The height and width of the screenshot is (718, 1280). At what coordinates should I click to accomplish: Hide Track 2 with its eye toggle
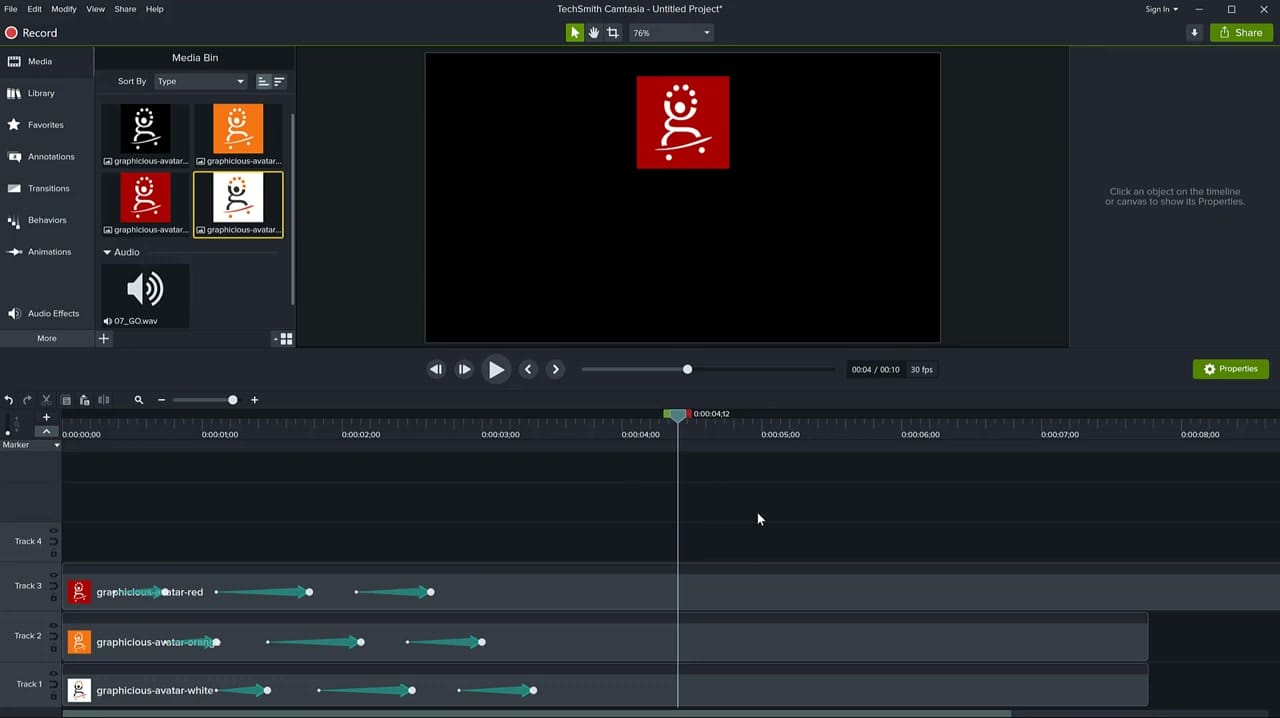[53, 625]
